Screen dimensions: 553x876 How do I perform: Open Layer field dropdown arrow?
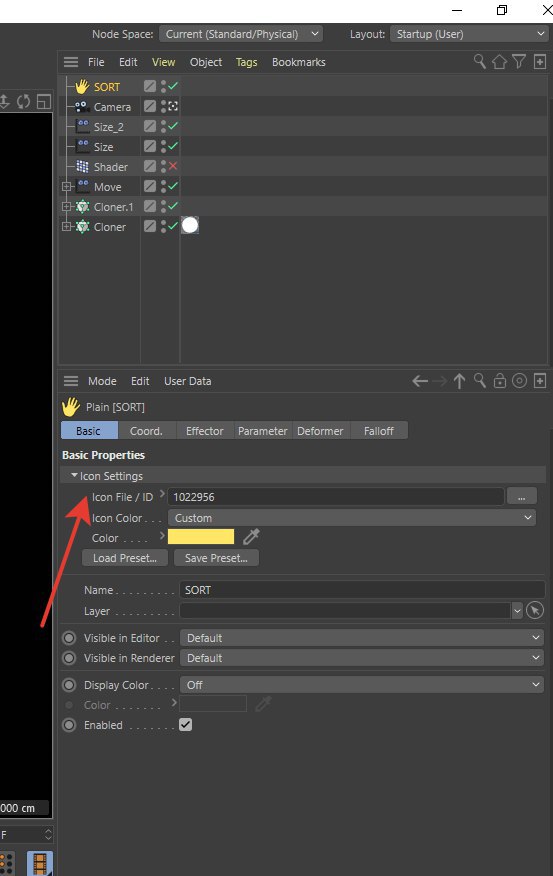coord(517,611)
